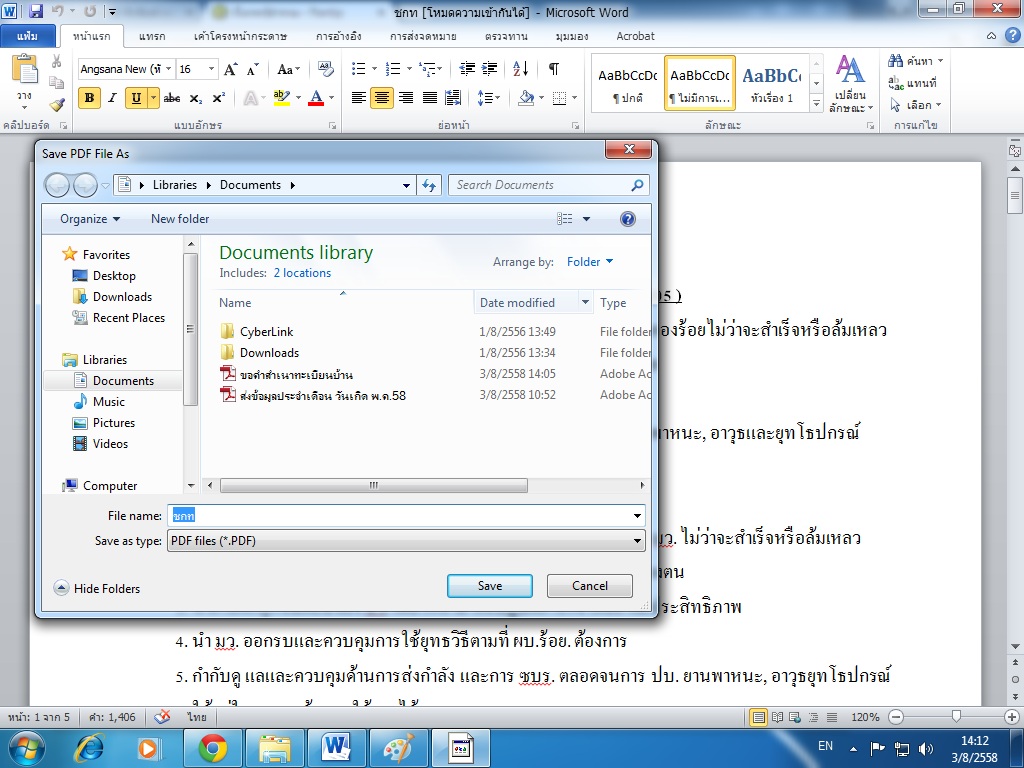Click the Save button in dialog
This screenshot has height=768, width=1024.
[490, 586]
